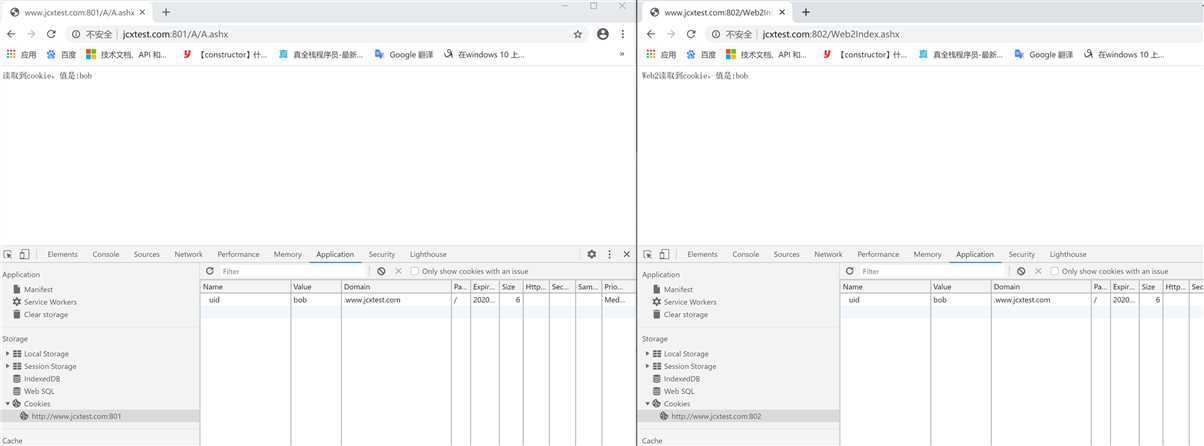
Task: Refresh cookies list in left DevTools
Action: pos(210,271)
